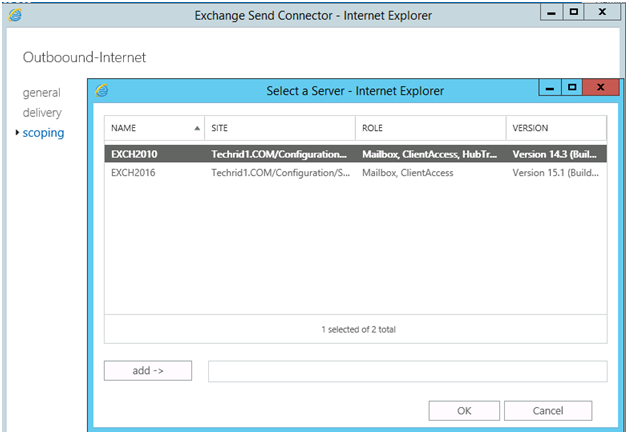Click Internet Explorer icon in Select a Server title bar
This screenshot has height=434, width=628.
click(102, 90)
